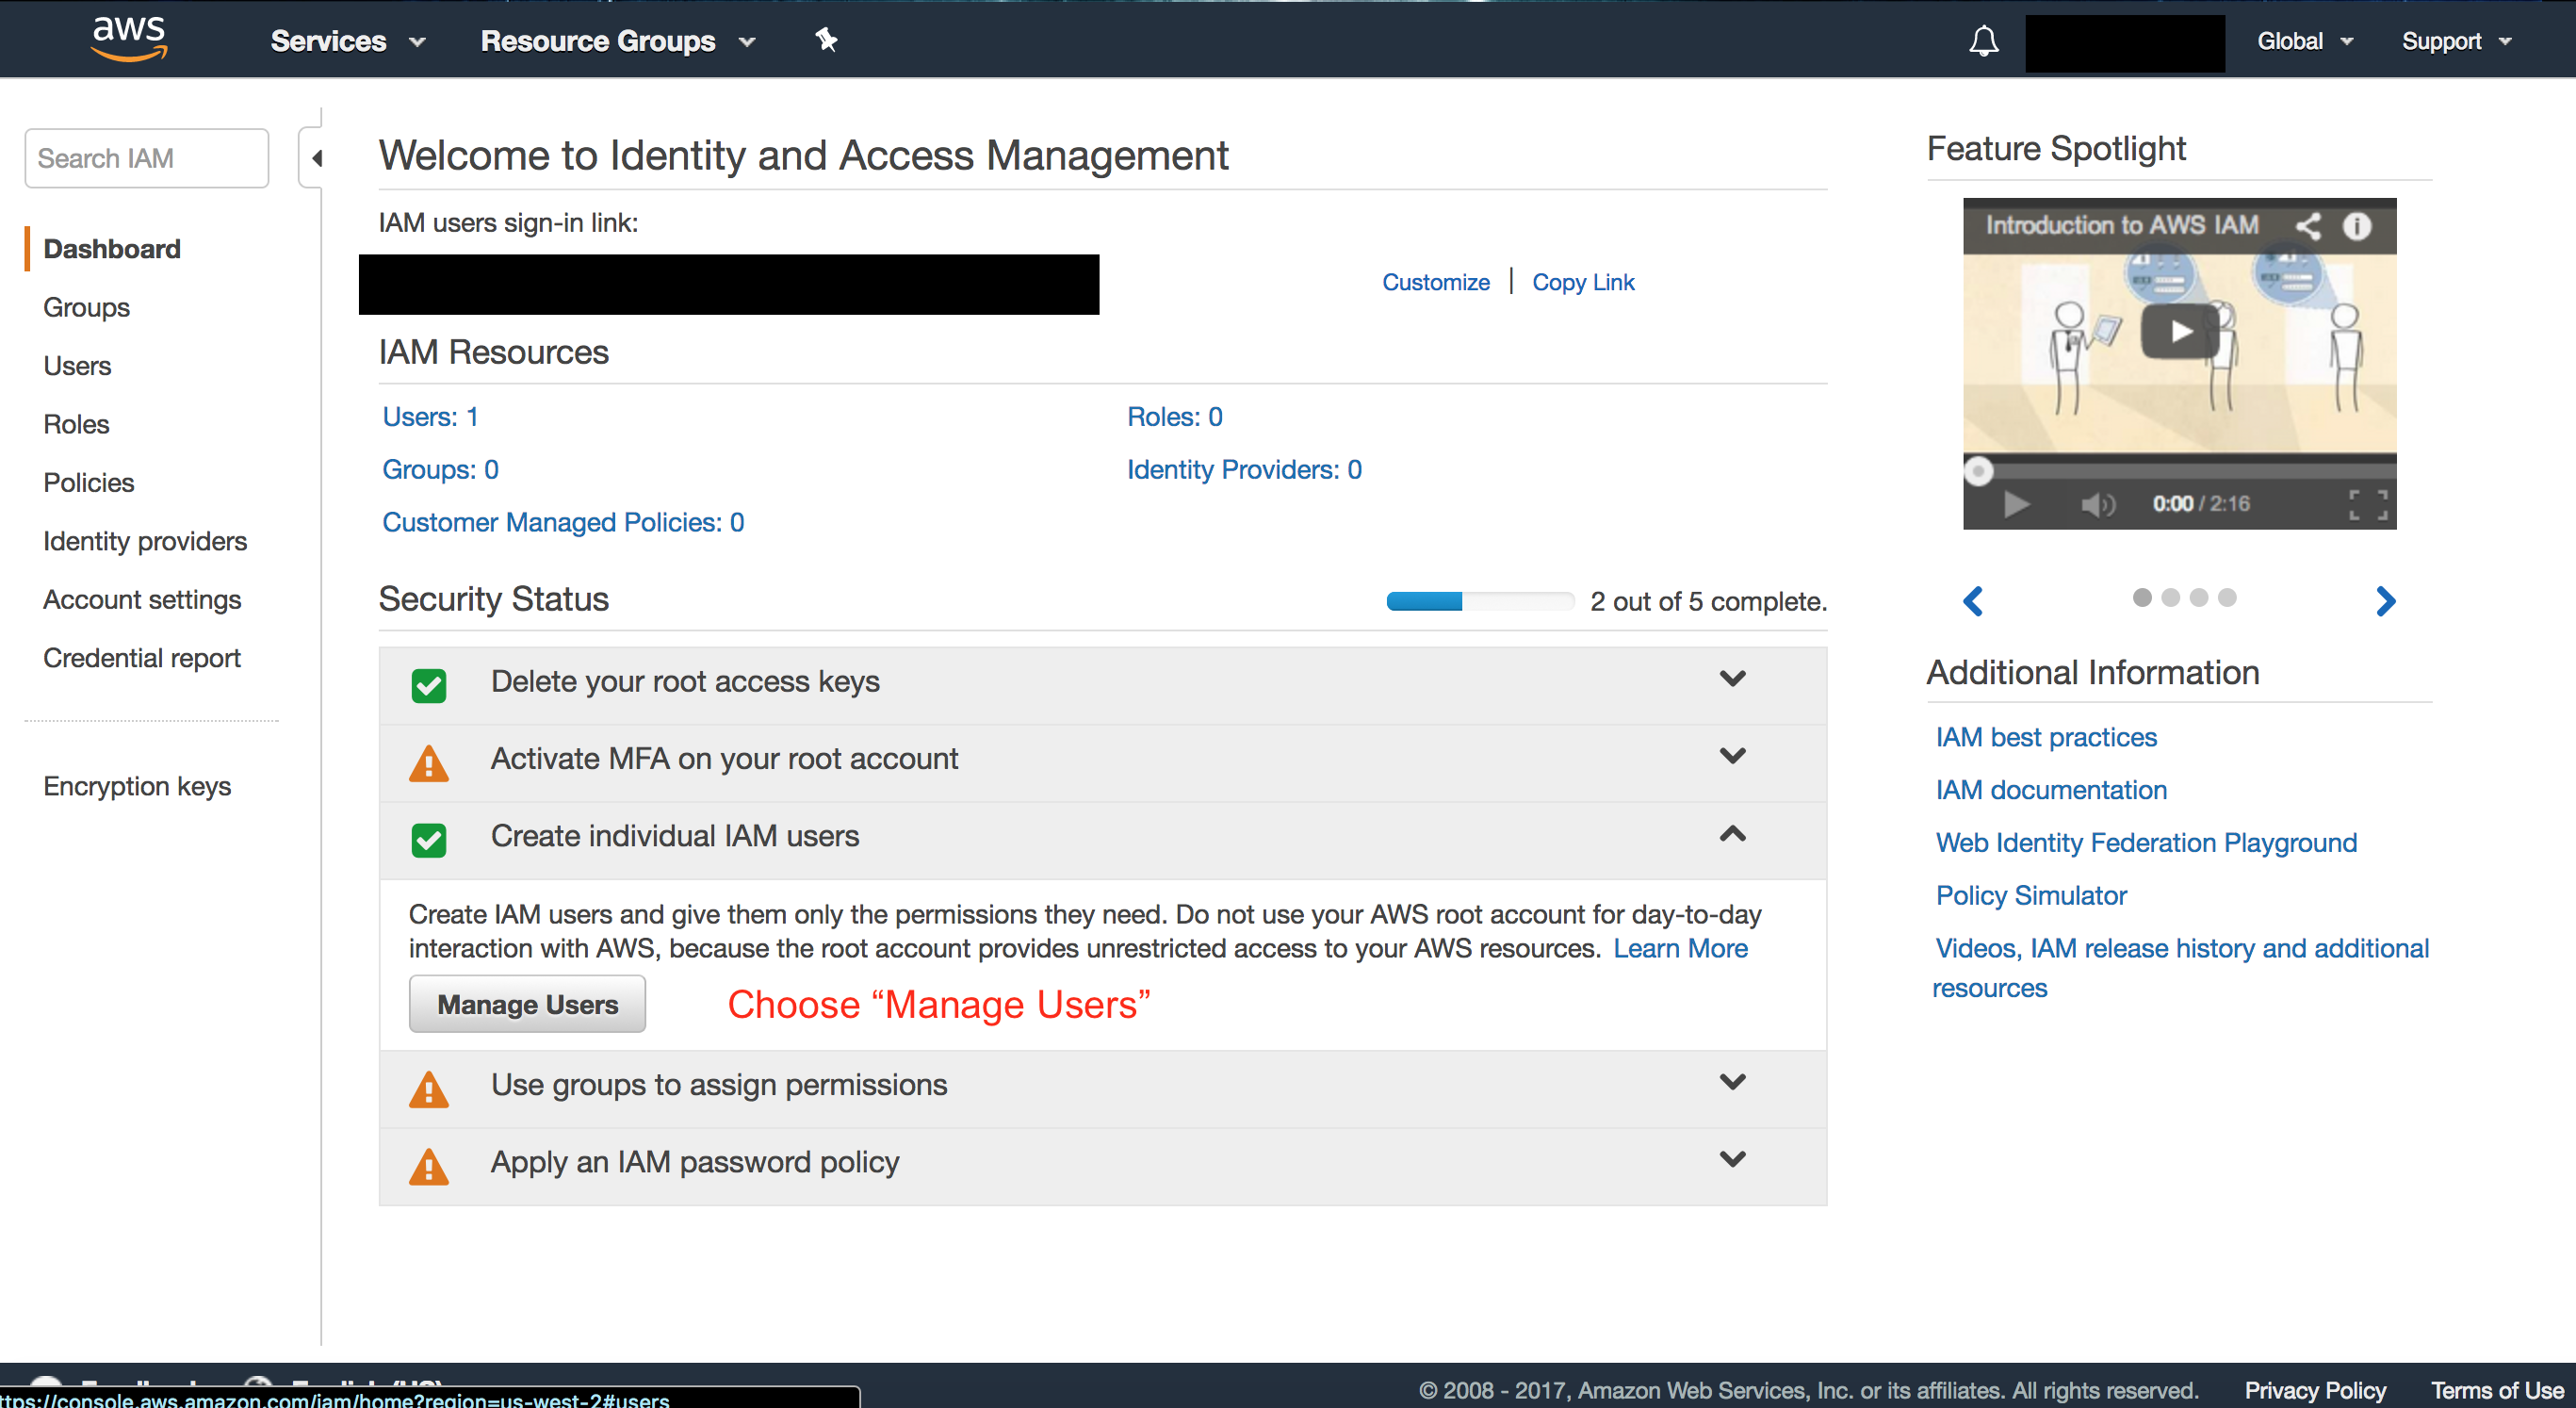
Task: Click the AWS logo home icon
Action: pos(129,38)
